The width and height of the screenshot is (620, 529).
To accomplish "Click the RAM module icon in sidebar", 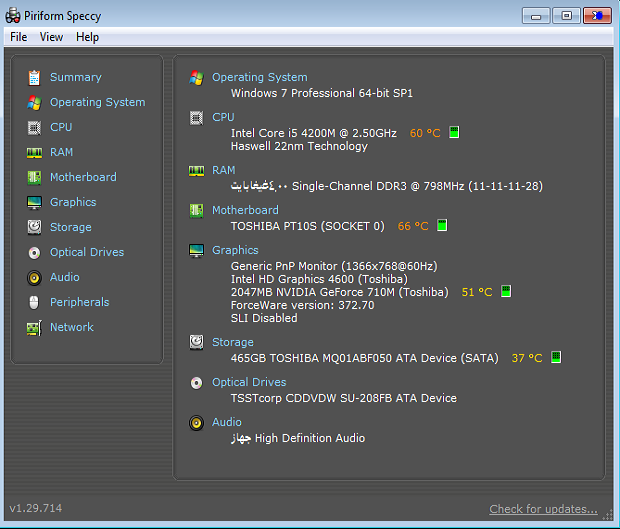I will [34, 152].
